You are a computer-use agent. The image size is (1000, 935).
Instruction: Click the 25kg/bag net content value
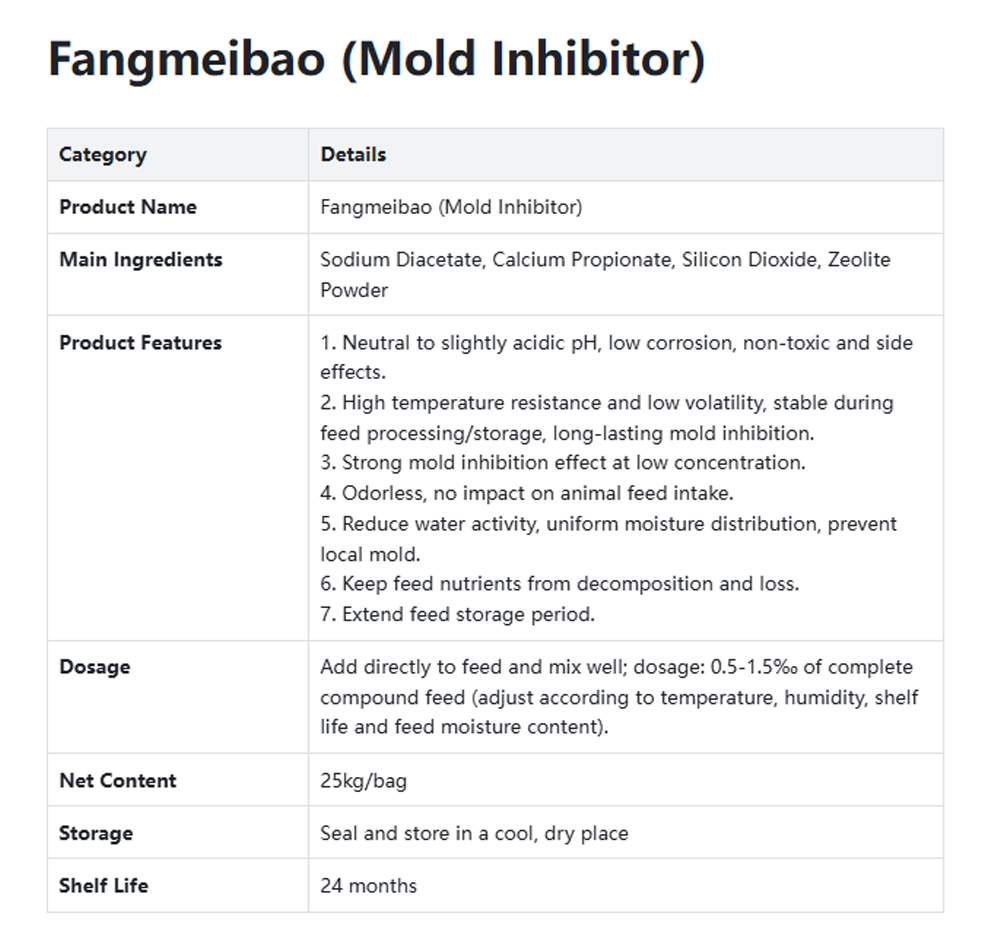364,781
